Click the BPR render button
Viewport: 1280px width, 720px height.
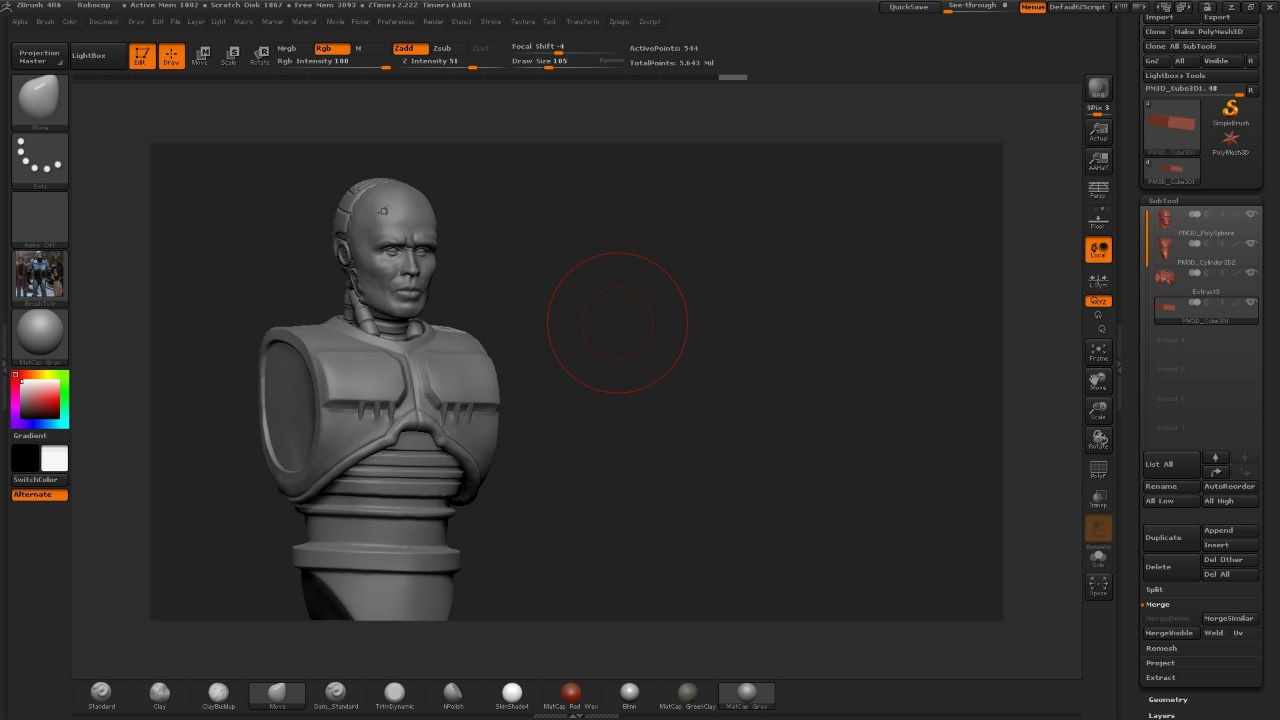pyautogui.click(x=1098, y=88)
